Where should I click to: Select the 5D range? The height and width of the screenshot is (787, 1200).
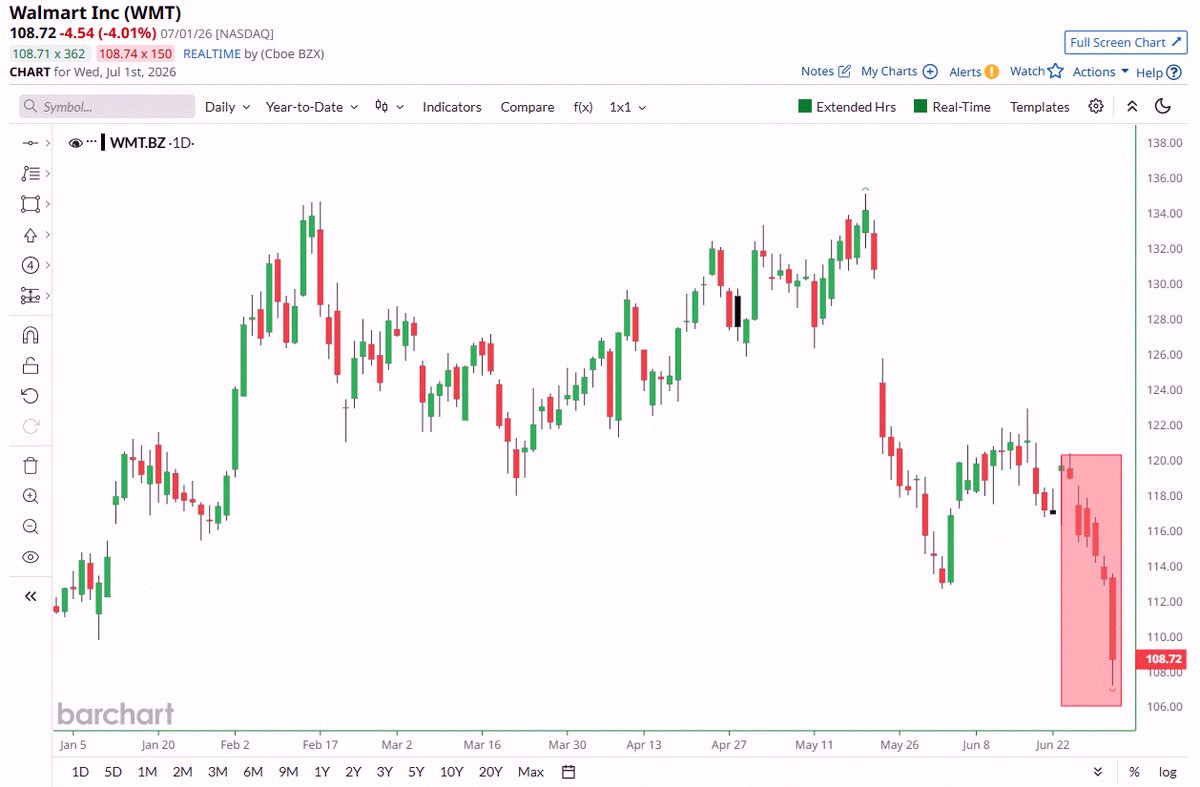pos(114,772)
